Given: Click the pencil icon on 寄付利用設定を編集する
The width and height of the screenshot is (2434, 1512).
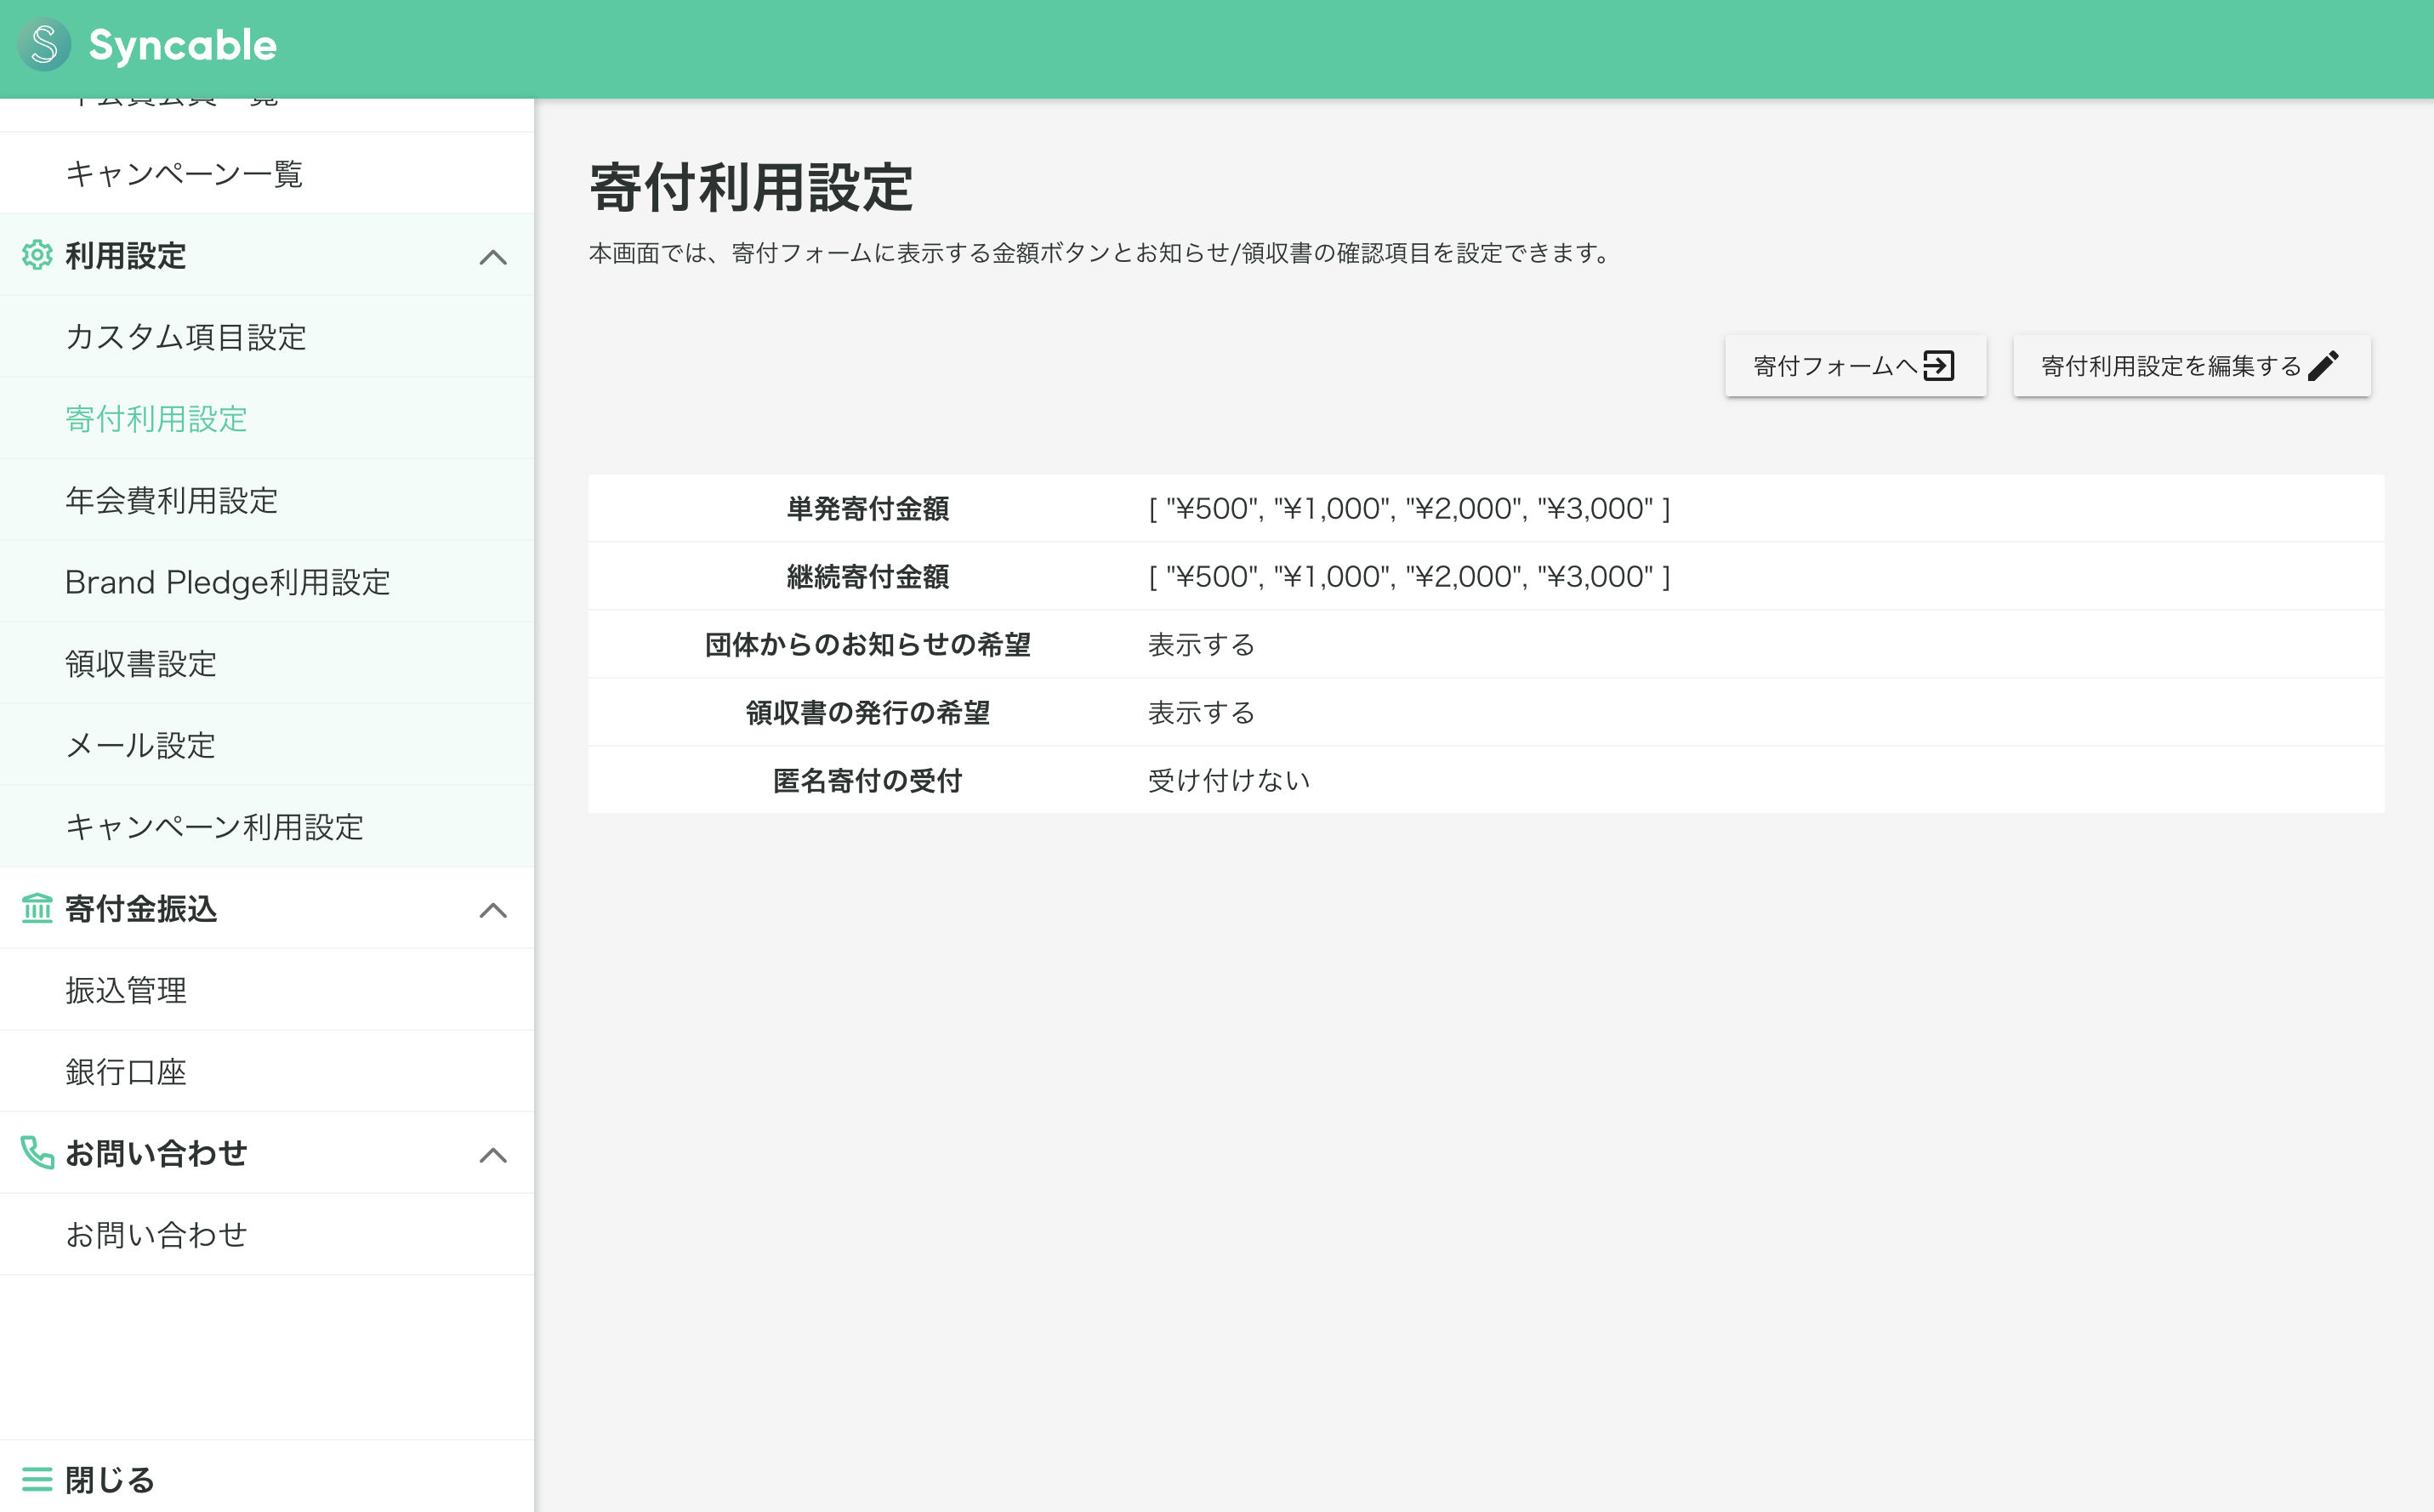Looking at the screenshot, I should pos(2324,366).
